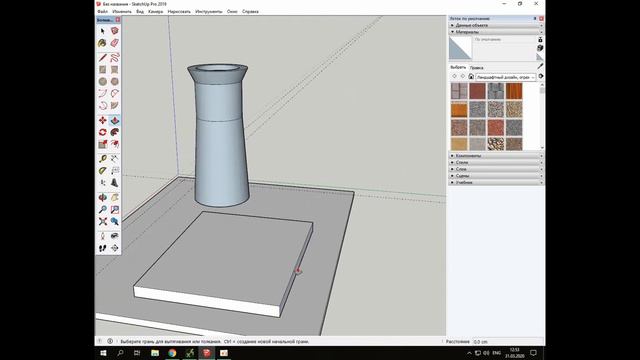The image size is (640, 360).
Task: Click the materials home button
Action: tap(471, 76)
